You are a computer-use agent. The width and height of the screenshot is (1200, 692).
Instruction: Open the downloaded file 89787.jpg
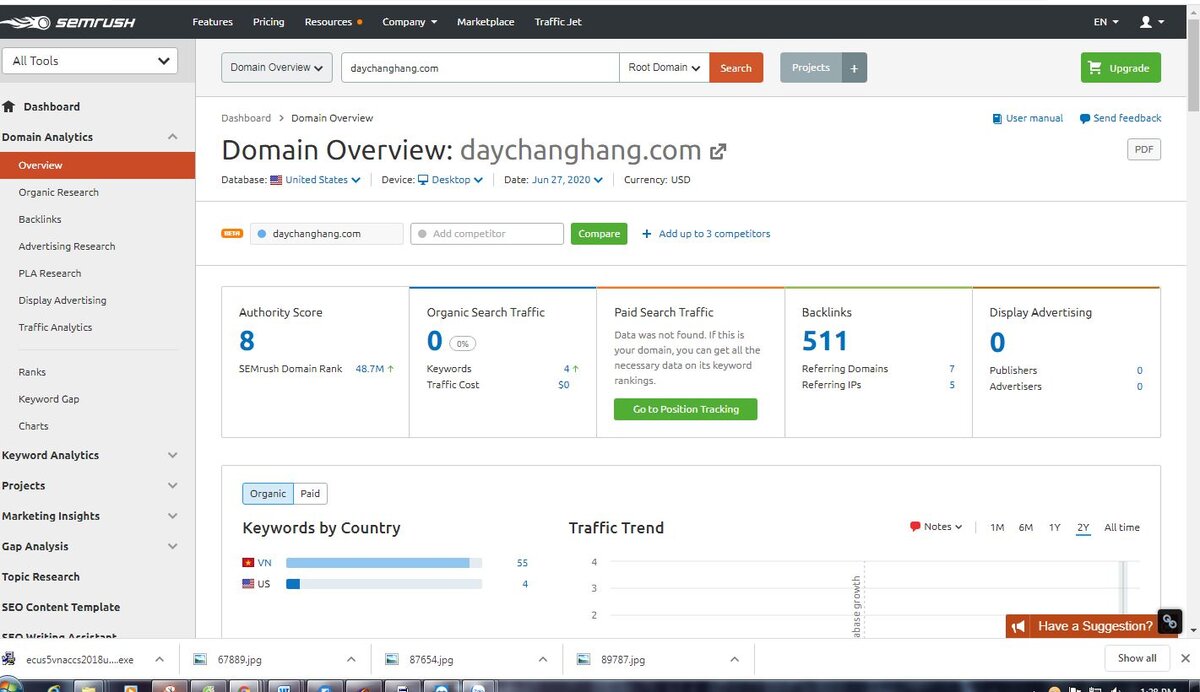624,660
